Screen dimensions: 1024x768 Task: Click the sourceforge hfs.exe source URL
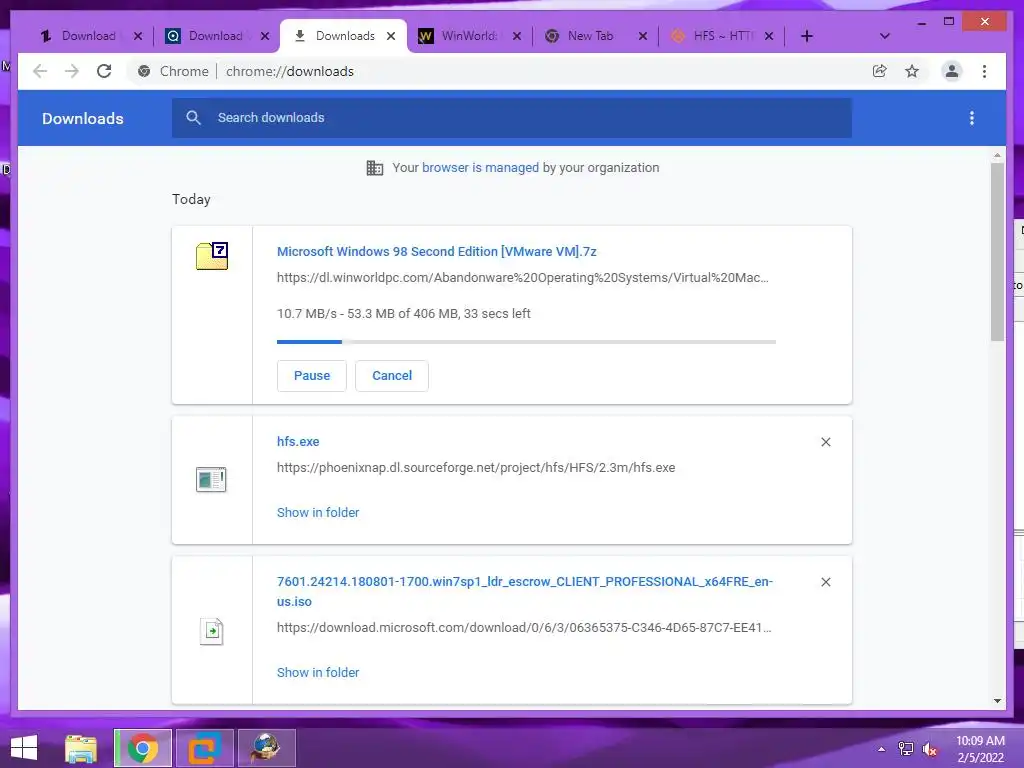476,468
